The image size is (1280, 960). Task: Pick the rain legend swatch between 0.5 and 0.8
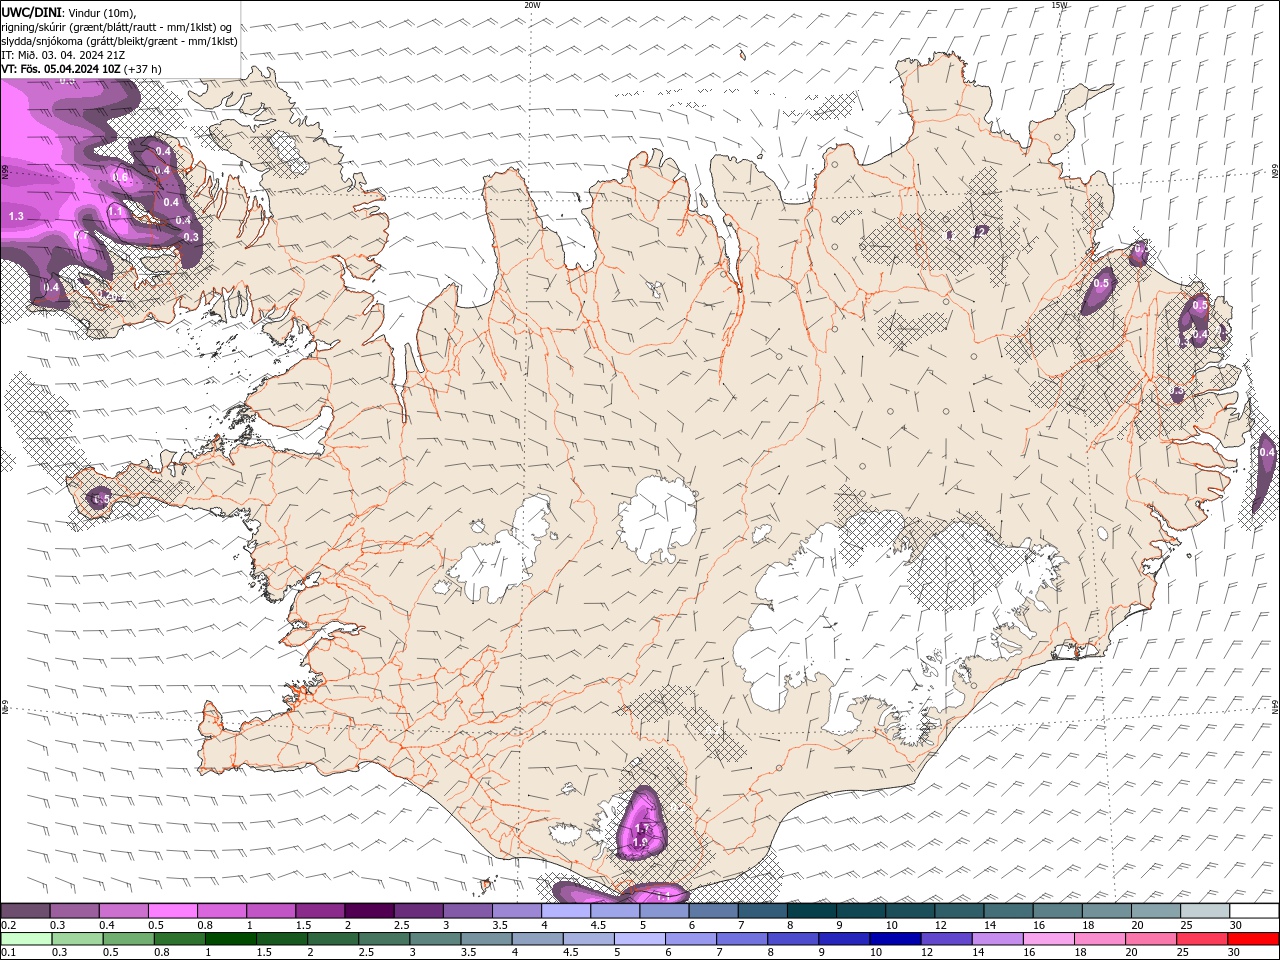(x=129, y=939)
